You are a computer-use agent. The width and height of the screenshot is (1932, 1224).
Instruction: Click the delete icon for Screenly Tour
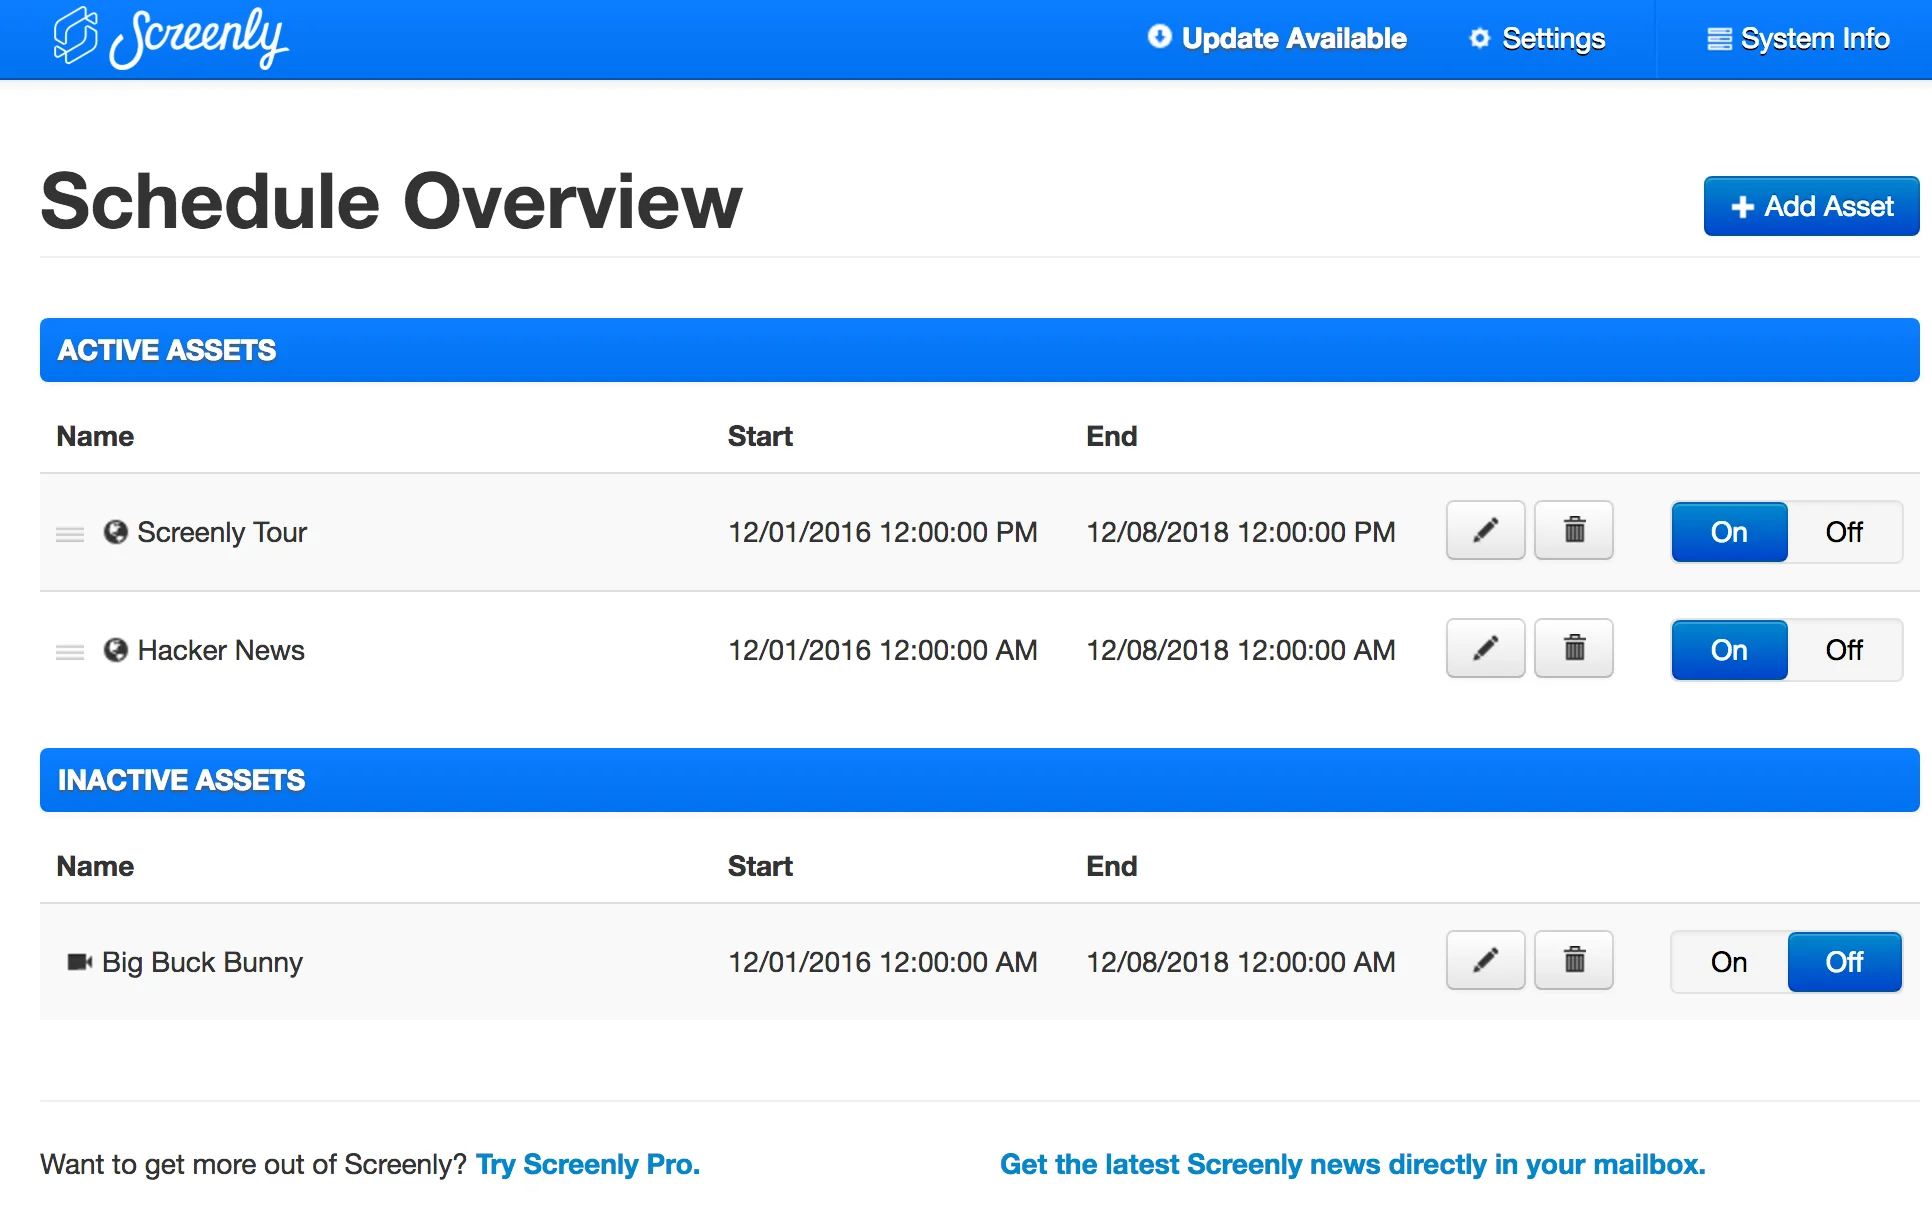[x=1573, y=530]
